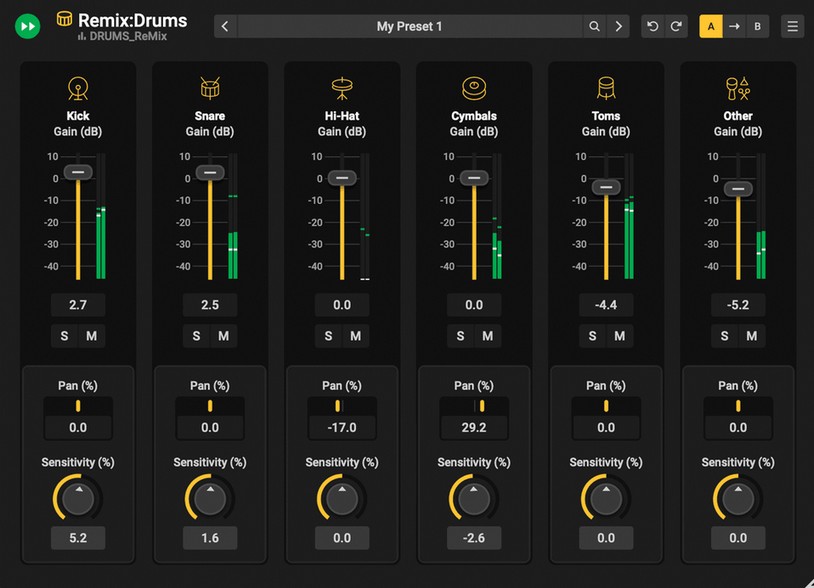Viewport: 814px width, 588px height.
Task: Mute the Kick channel
Action: (91, 336)
